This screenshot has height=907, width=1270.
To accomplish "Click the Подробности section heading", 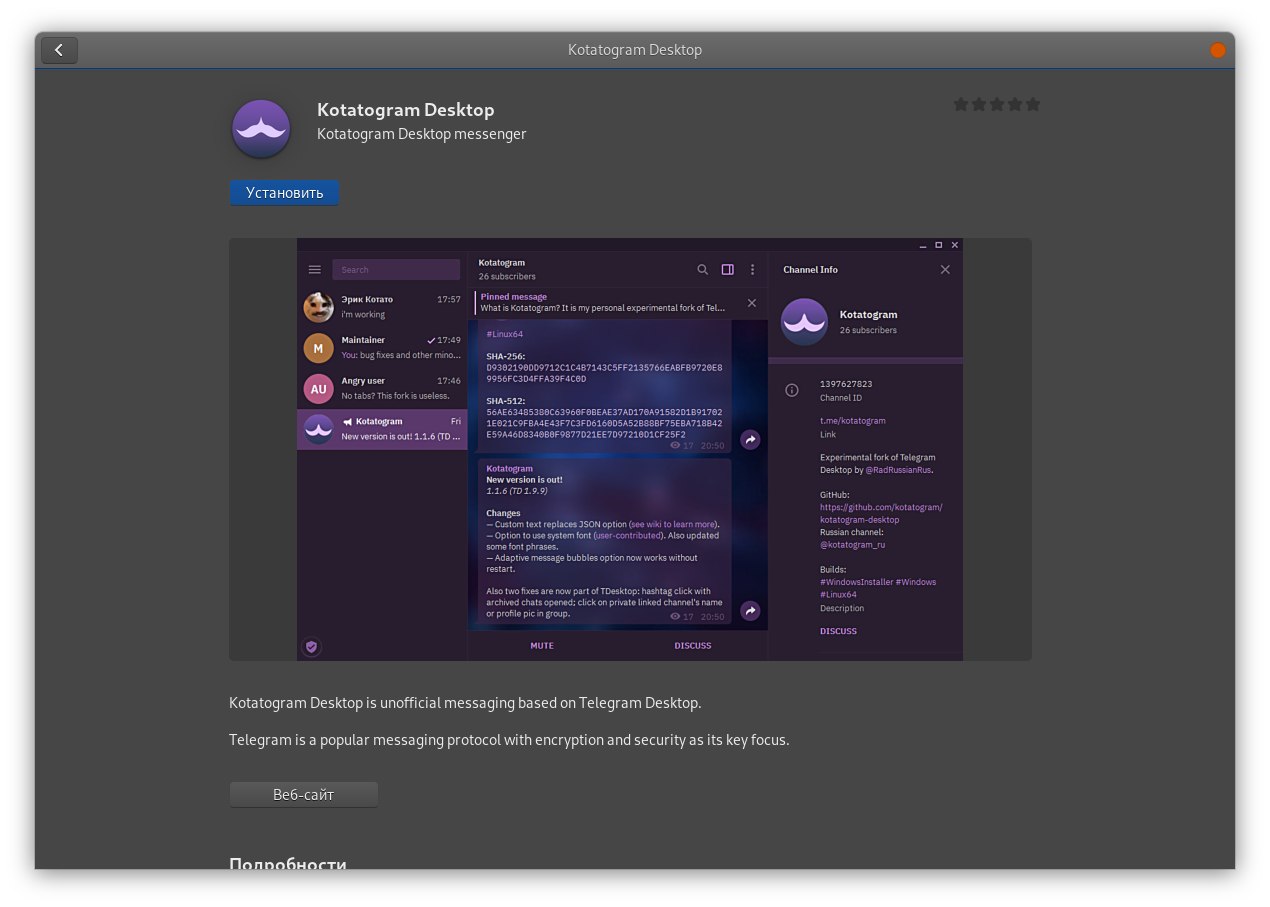I will pos(288,864).
